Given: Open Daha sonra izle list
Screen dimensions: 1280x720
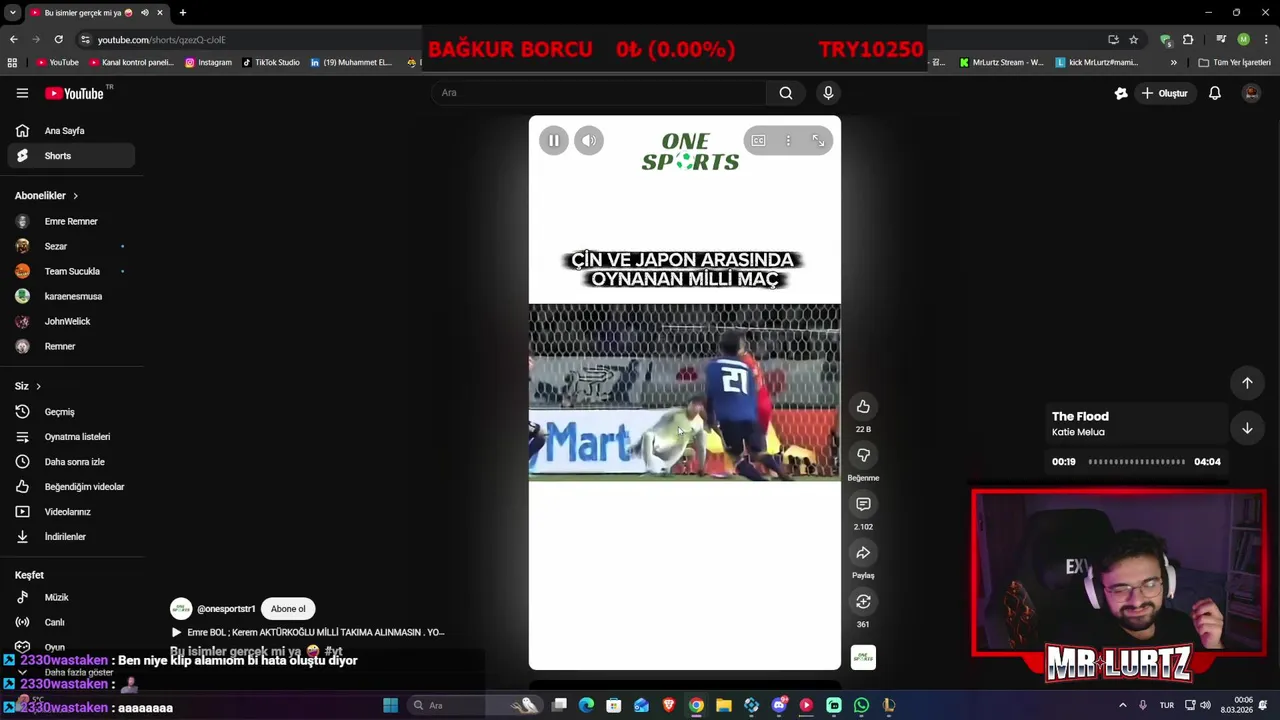Looking at the screenshot, I should click(x=70, y=462).
